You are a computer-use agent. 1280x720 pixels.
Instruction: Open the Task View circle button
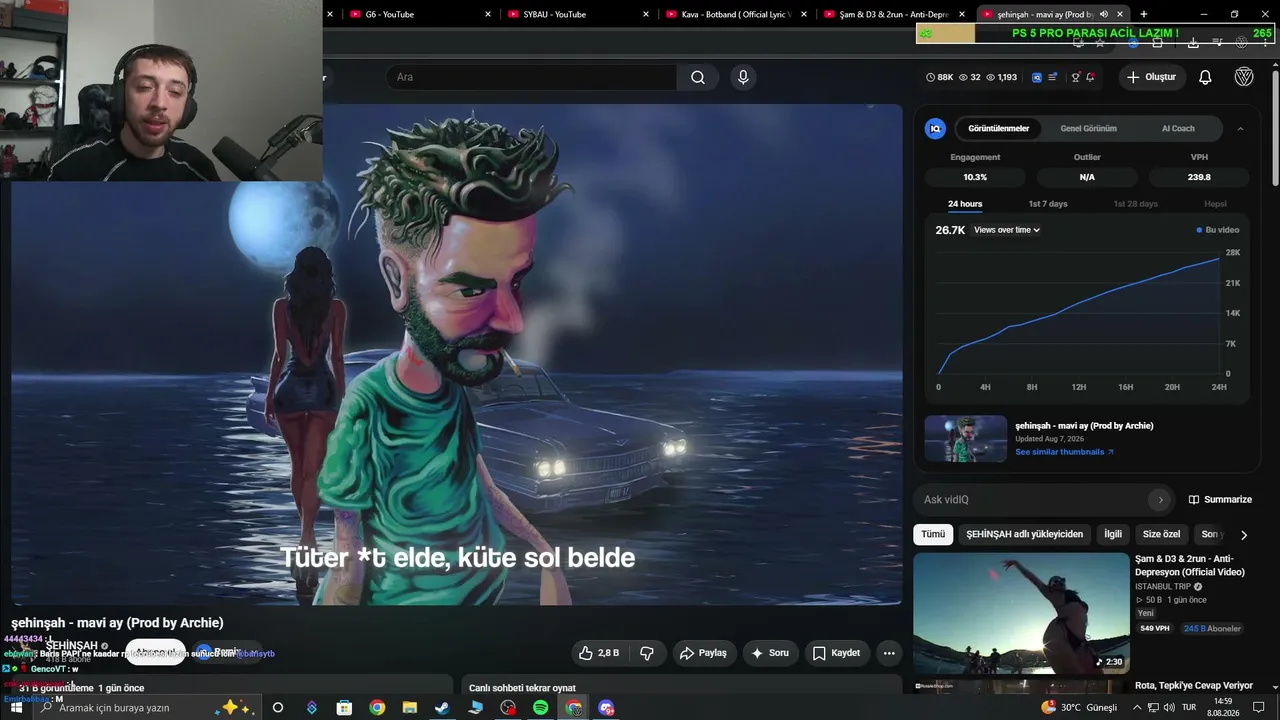[278, 708]
